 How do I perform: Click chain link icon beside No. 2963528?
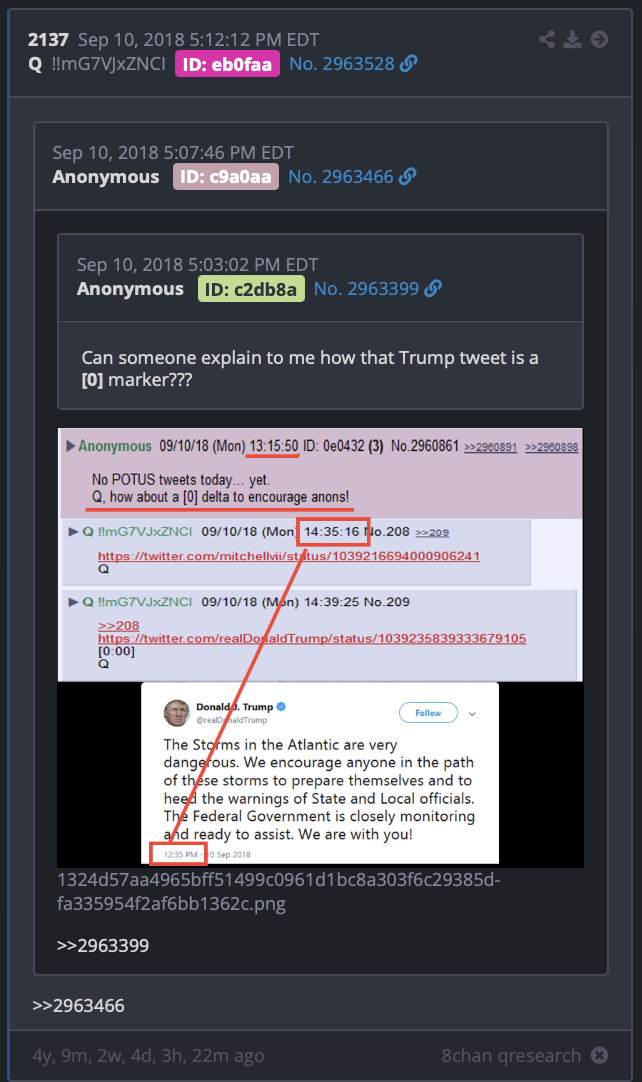click(x=409, y=63)
